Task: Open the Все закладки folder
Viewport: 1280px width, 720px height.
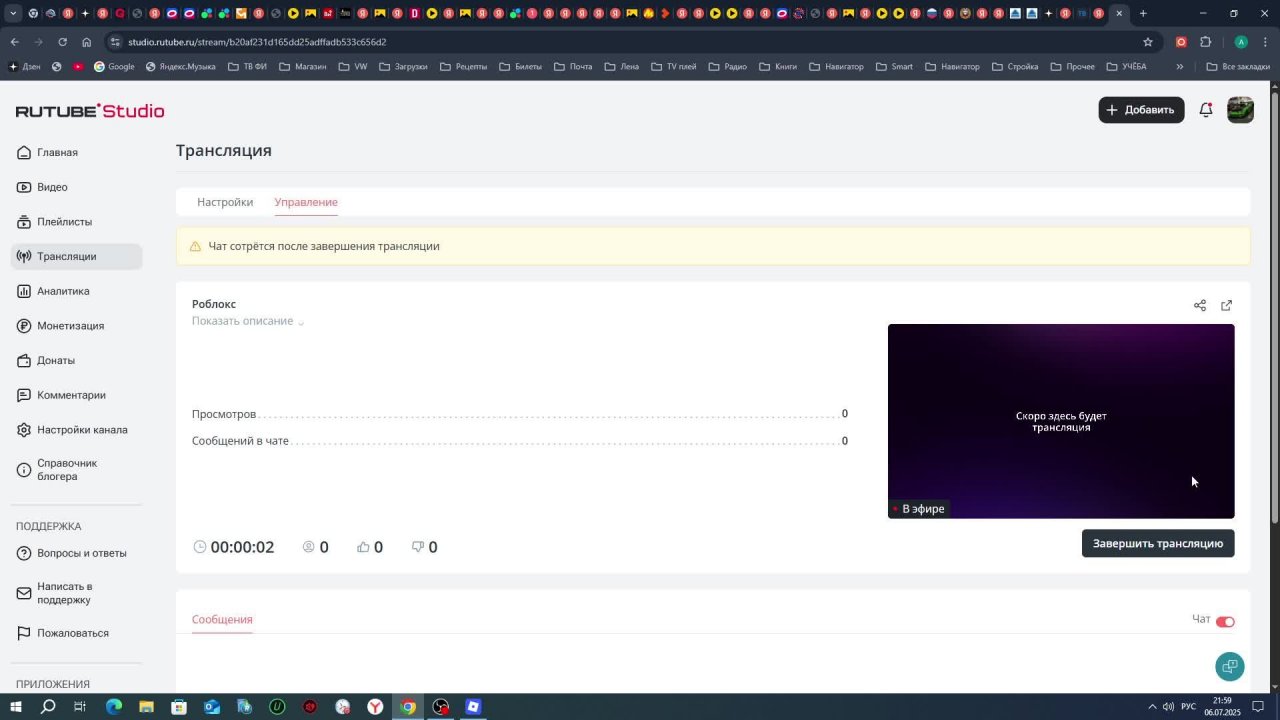Action: tap(1238, 67)
